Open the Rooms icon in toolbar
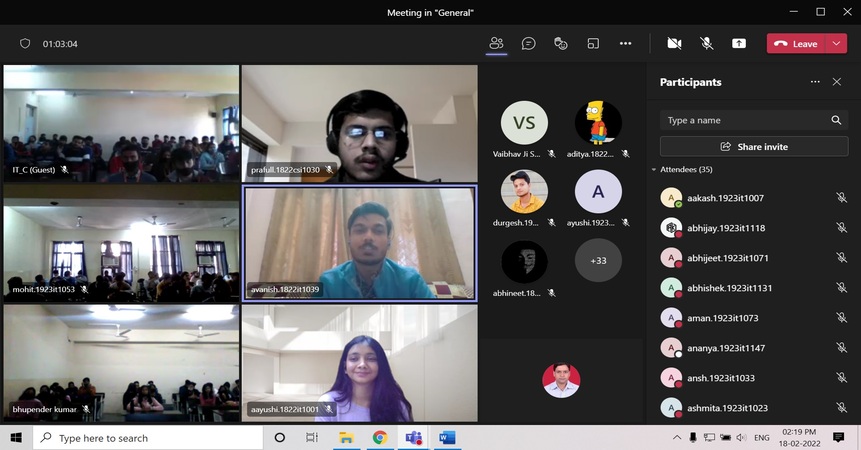Viewport: 861px width, 450px height. pyautogui.click(x=593, y=44)
